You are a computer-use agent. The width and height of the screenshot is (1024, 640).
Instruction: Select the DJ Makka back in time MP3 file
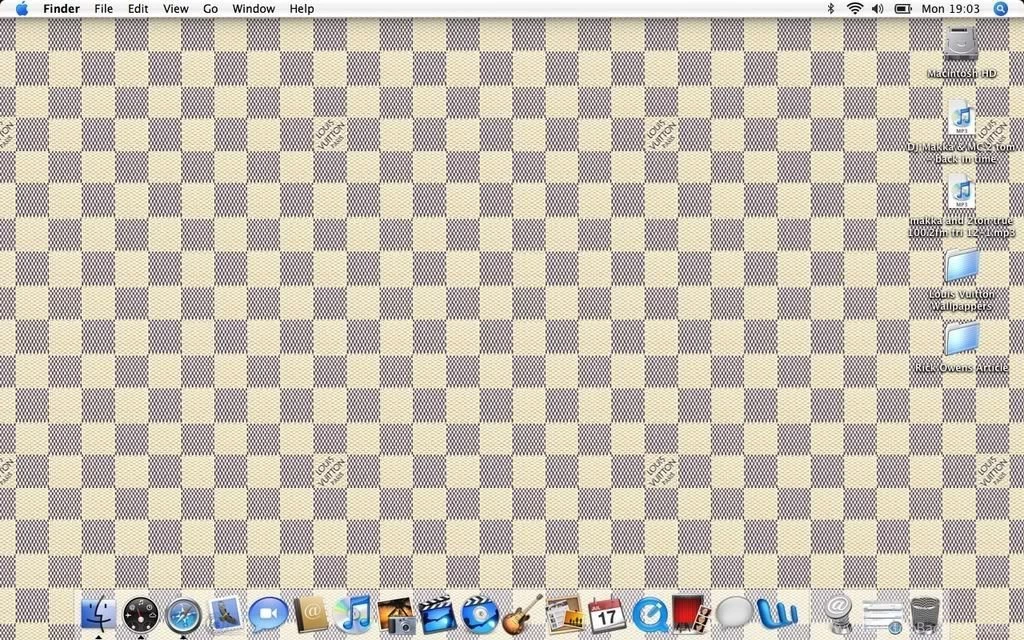tap(961, 118)
